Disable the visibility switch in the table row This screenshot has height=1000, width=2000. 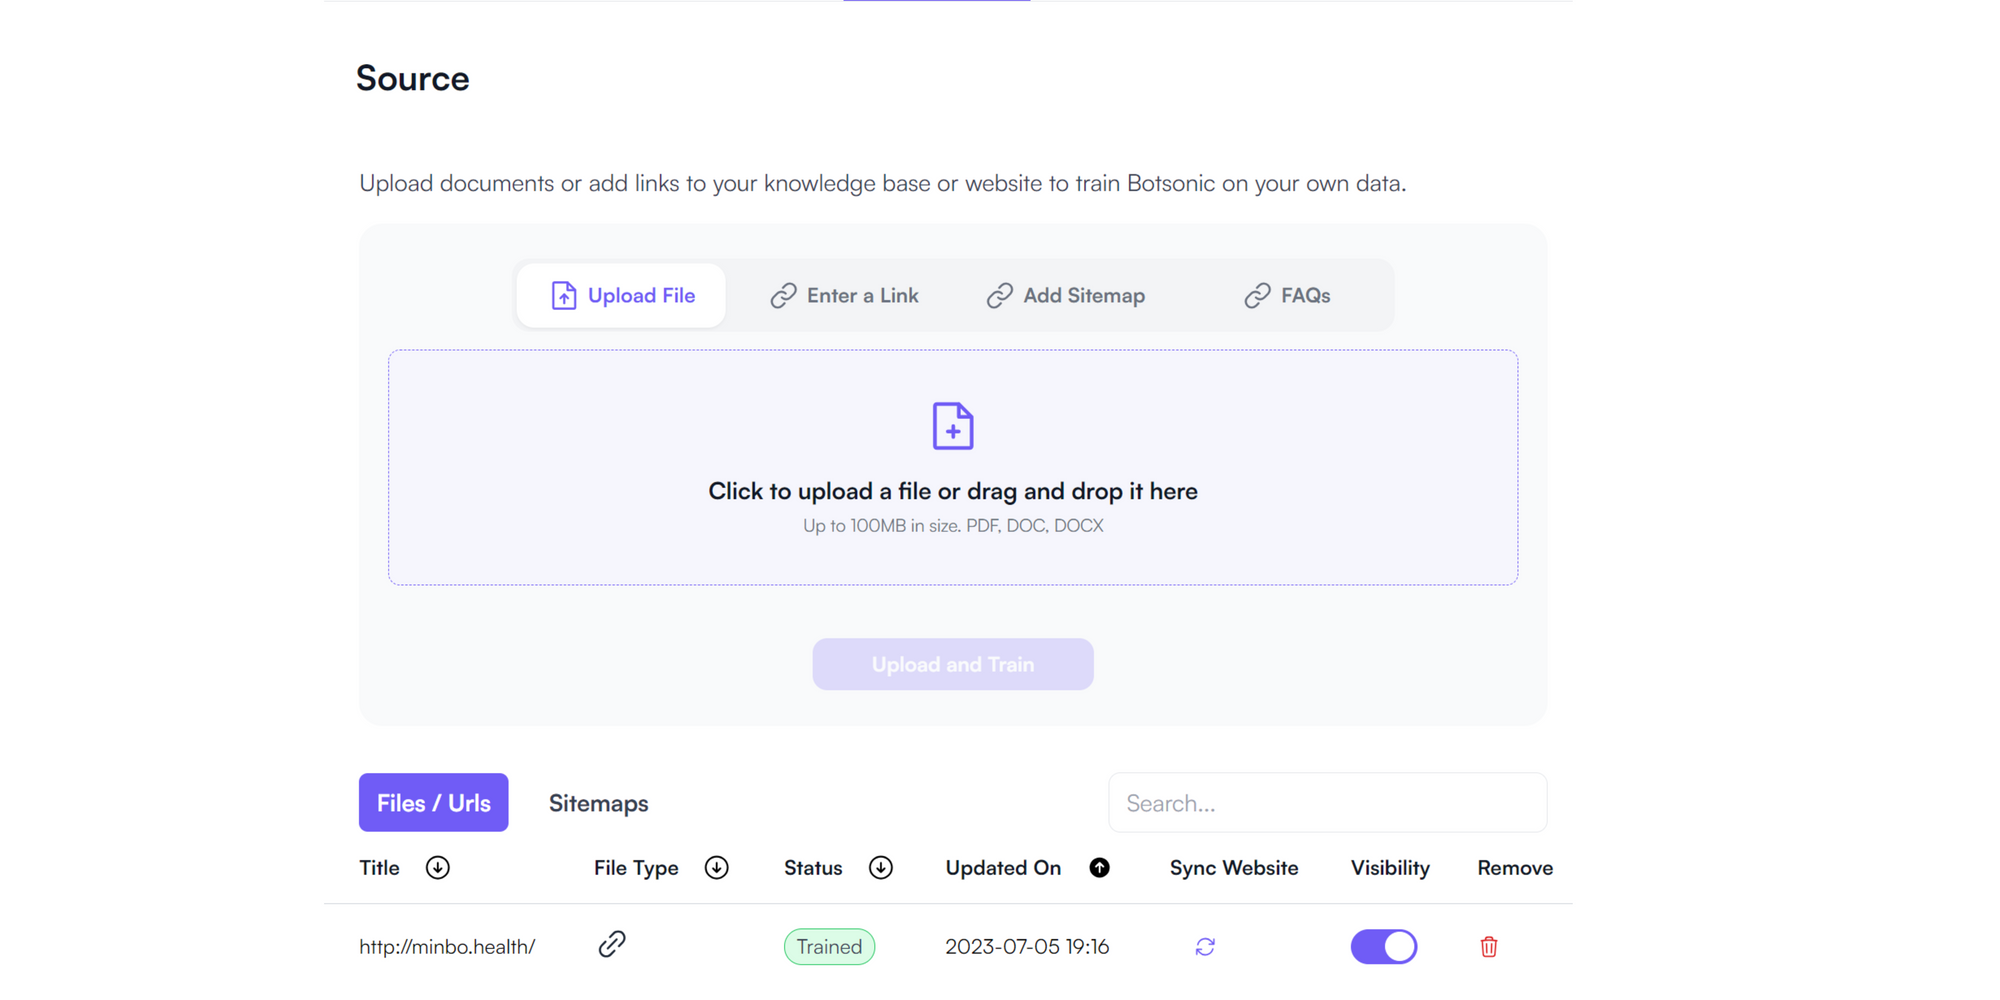point(1384,946)
